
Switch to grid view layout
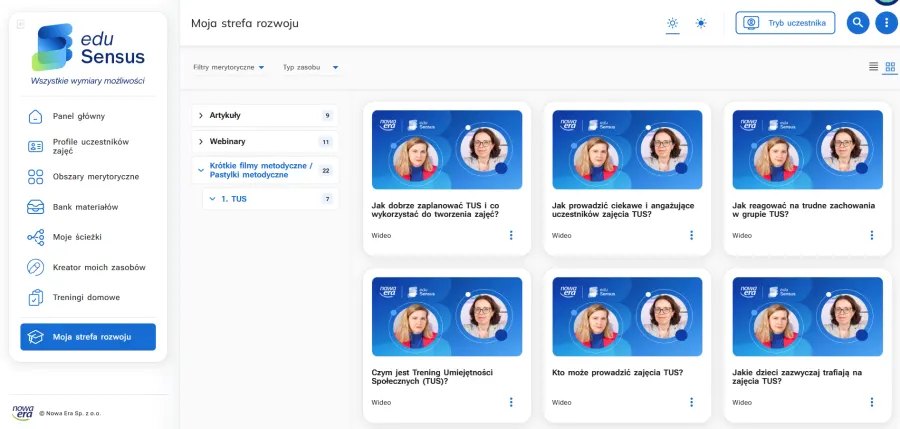[890, 67]
